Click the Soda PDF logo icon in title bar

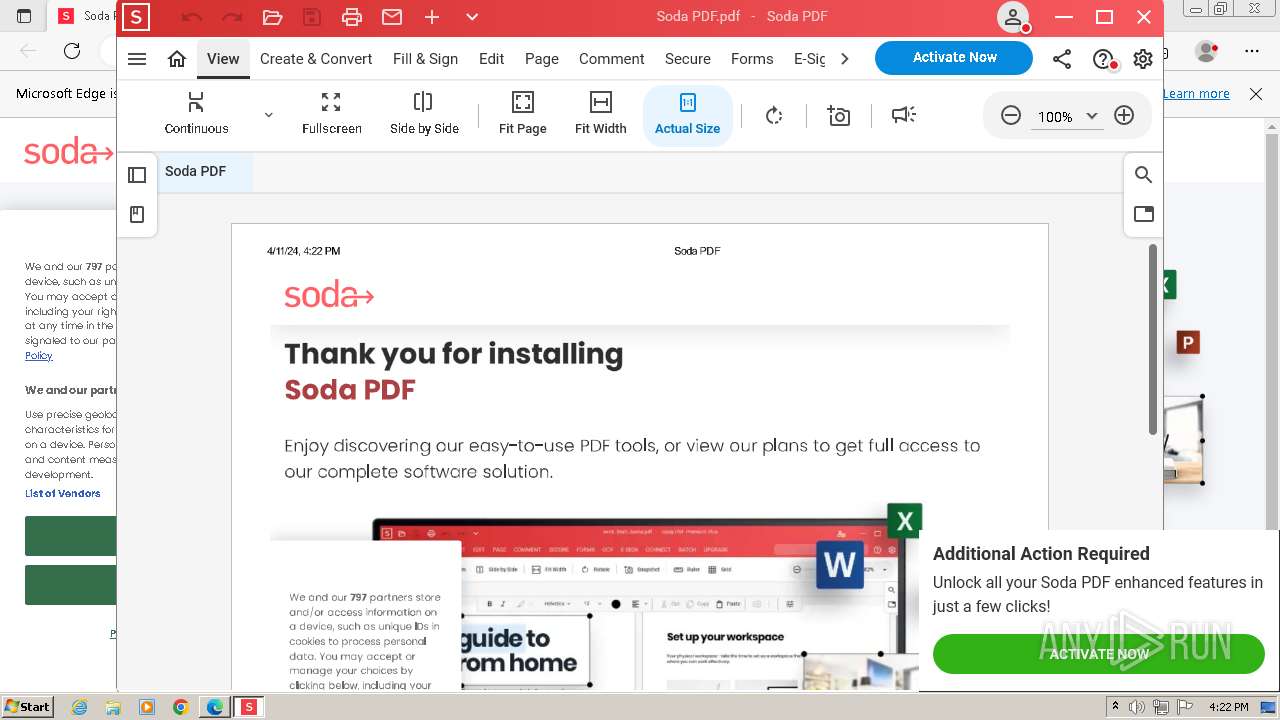coord(136,16)
